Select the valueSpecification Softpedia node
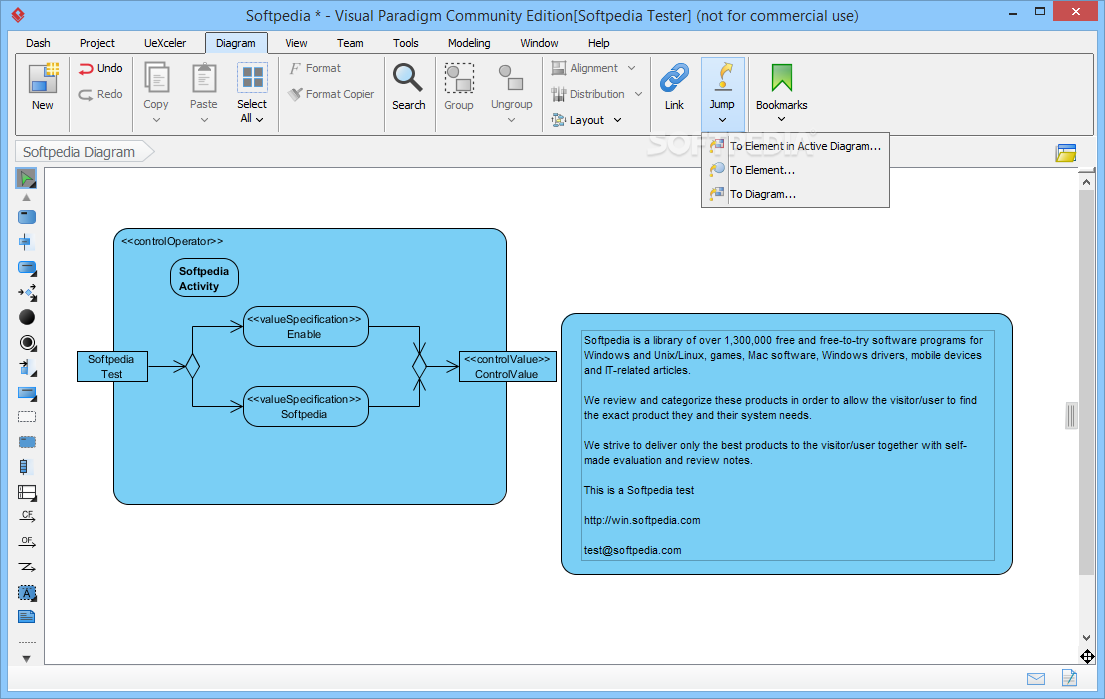Image resolution: width=1105 pixels, height=699 pixels. 306,407
